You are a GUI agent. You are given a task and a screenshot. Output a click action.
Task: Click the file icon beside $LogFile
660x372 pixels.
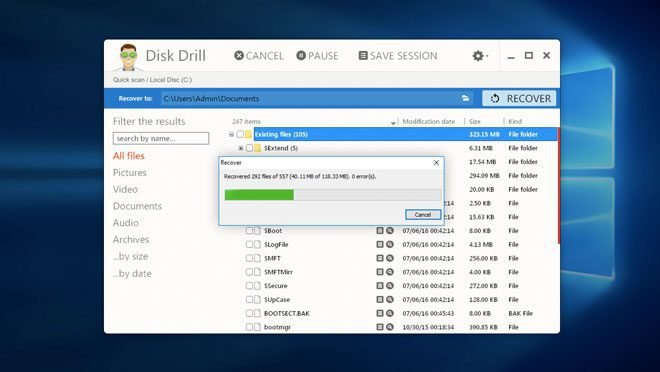257,244
